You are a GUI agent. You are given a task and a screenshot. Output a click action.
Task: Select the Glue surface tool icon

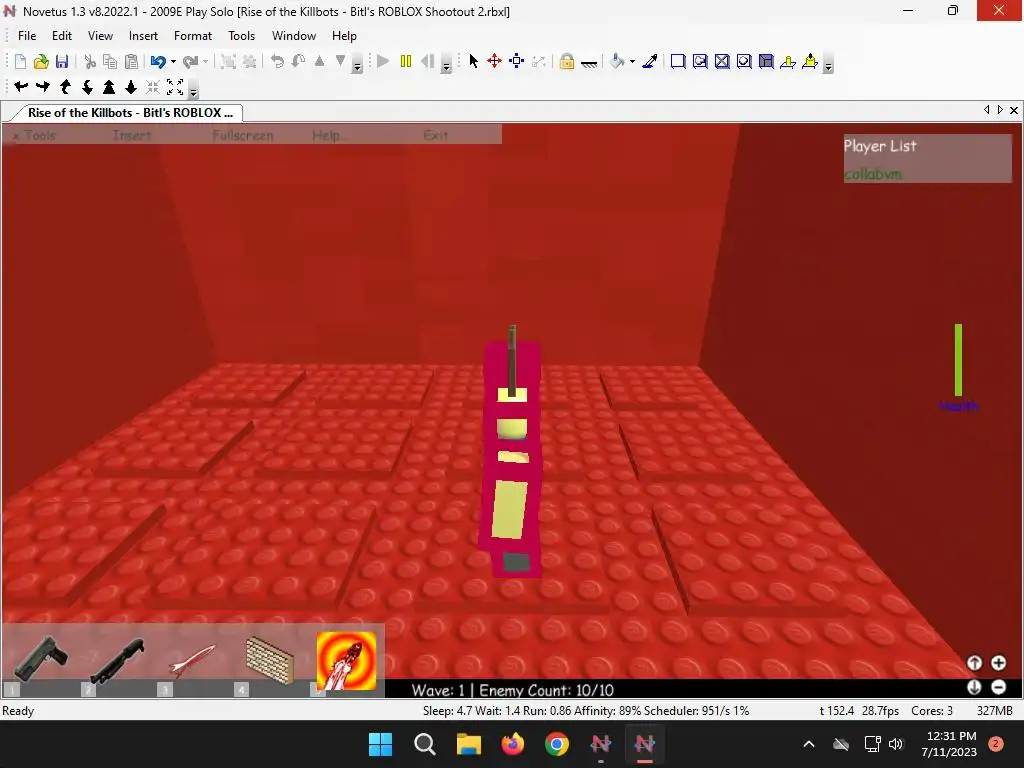click(x=700, y=61)
